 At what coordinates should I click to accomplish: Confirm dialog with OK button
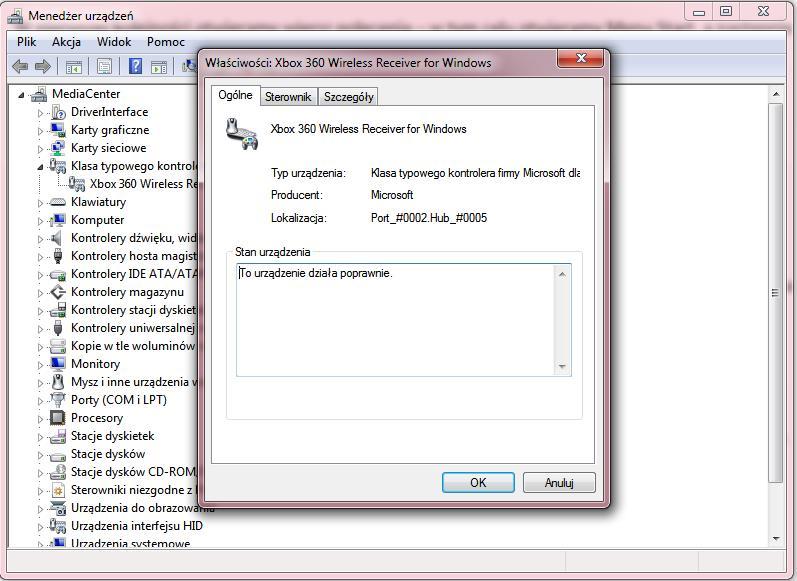pyautogui.click(x=478, y=482)
